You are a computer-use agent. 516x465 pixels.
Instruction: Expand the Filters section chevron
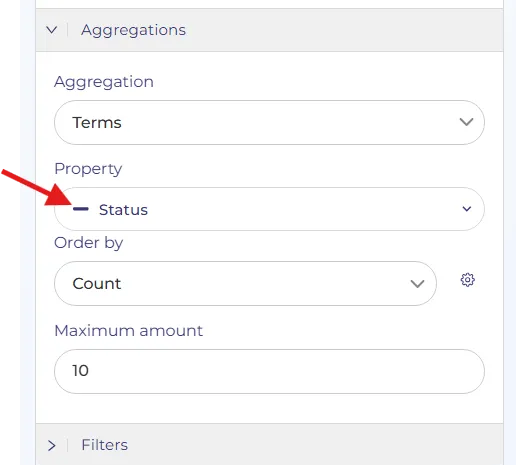[x=52, y=445]
